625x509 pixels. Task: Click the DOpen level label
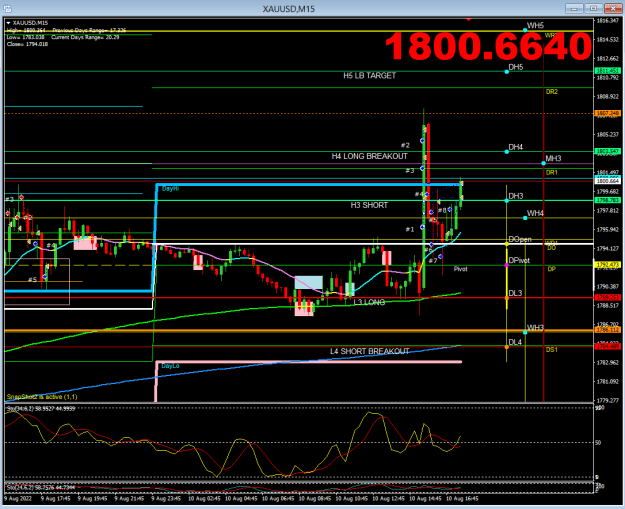click(x=520, y=239)
